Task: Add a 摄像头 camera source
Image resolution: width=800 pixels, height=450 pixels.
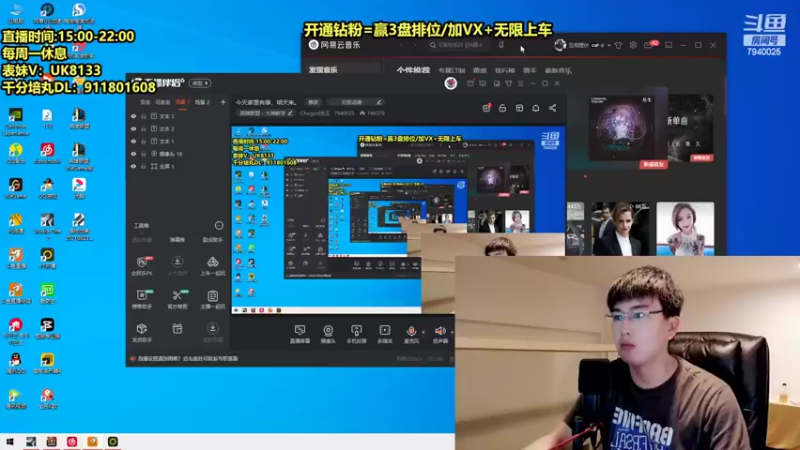Action: tap(328, 334)
